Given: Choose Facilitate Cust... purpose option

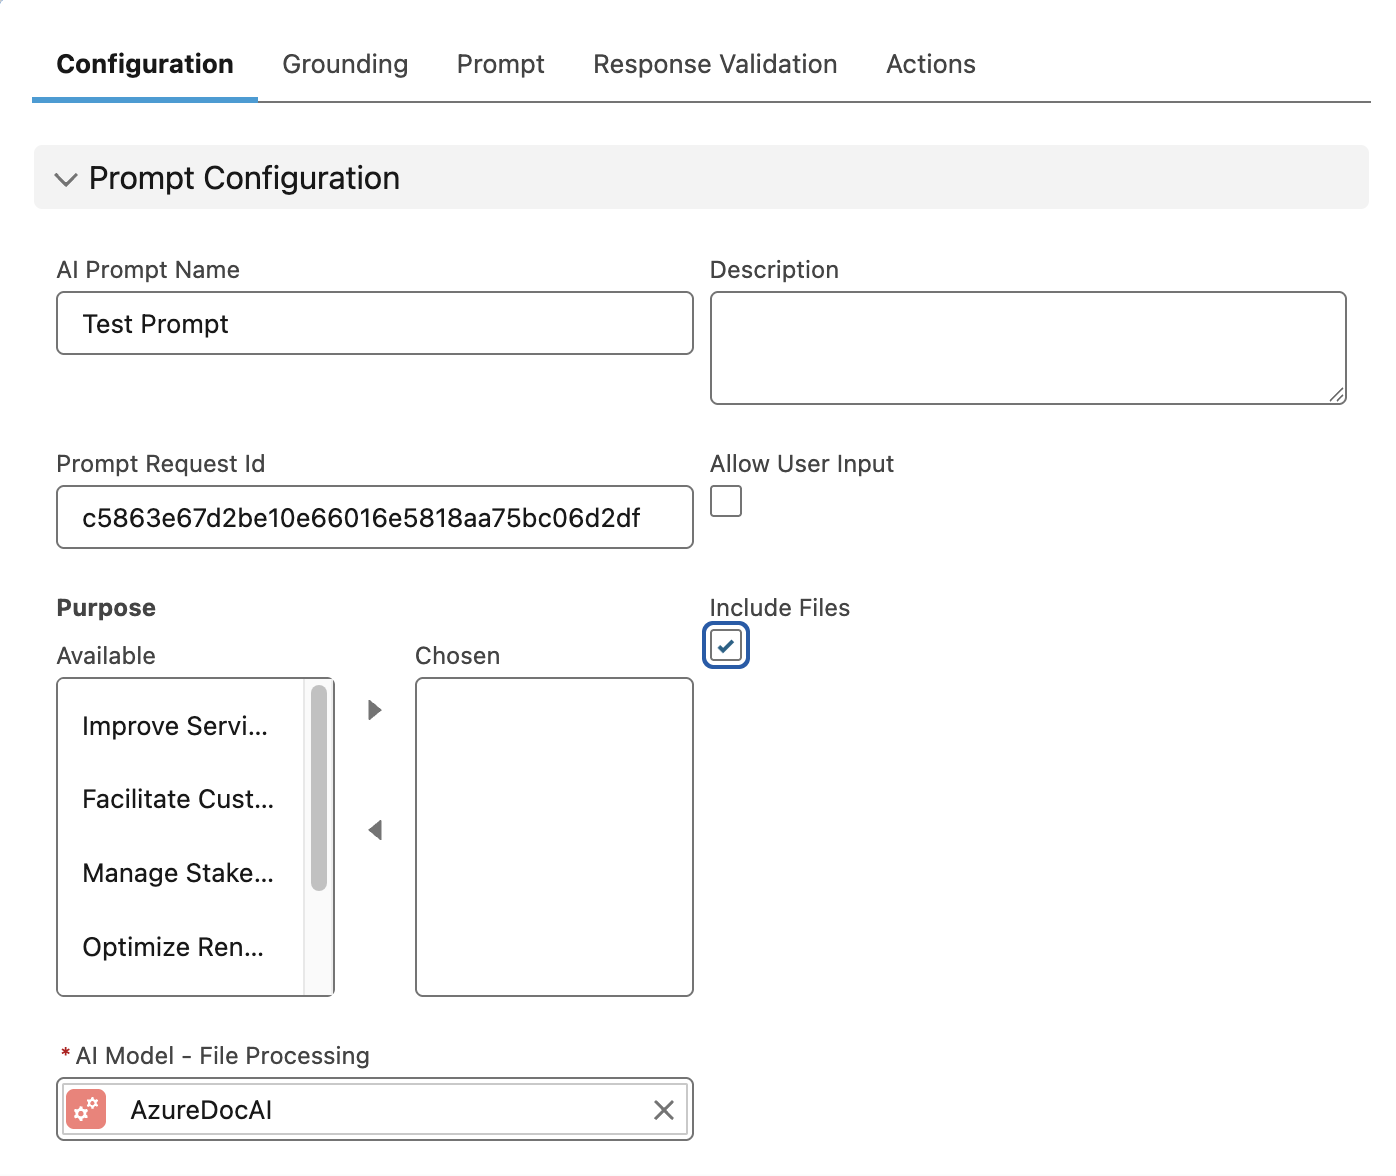Looking at the screenshot, I should [178, 799].
